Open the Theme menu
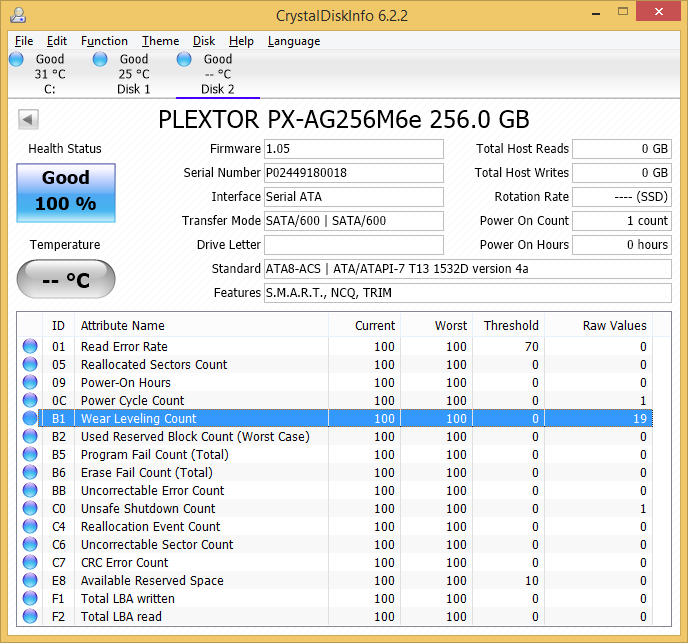This screenshot has height=643, width=688. (160, 41)
